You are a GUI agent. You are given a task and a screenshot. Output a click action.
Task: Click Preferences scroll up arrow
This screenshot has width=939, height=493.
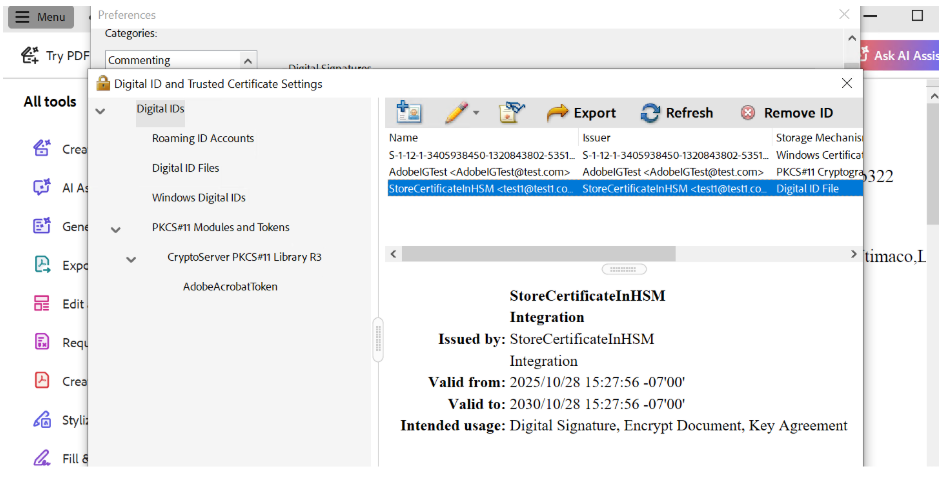tap(852, 38)
